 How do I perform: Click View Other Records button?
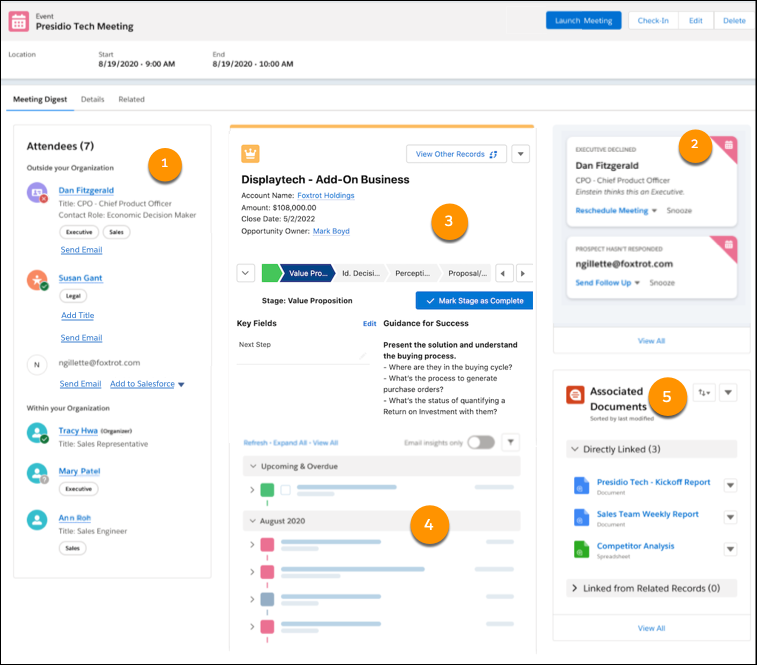456,154
